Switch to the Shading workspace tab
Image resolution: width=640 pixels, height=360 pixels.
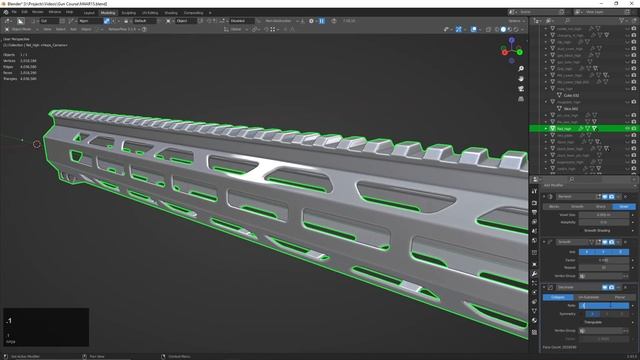click(x=171, y=13)
